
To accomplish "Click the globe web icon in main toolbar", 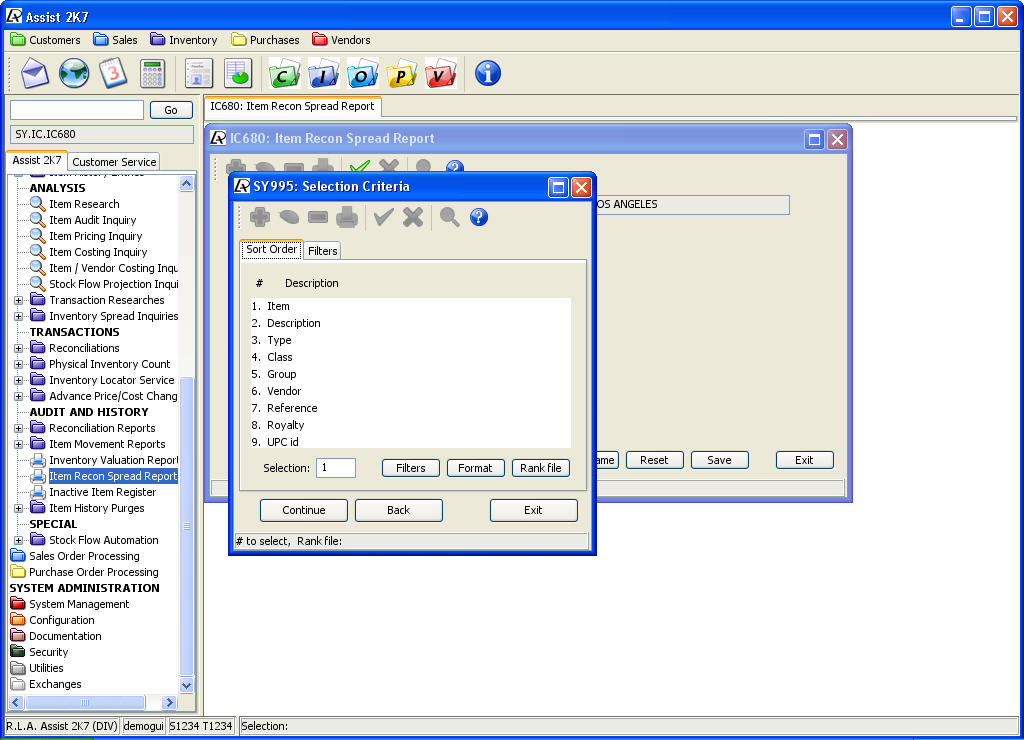I will point(74,73).
